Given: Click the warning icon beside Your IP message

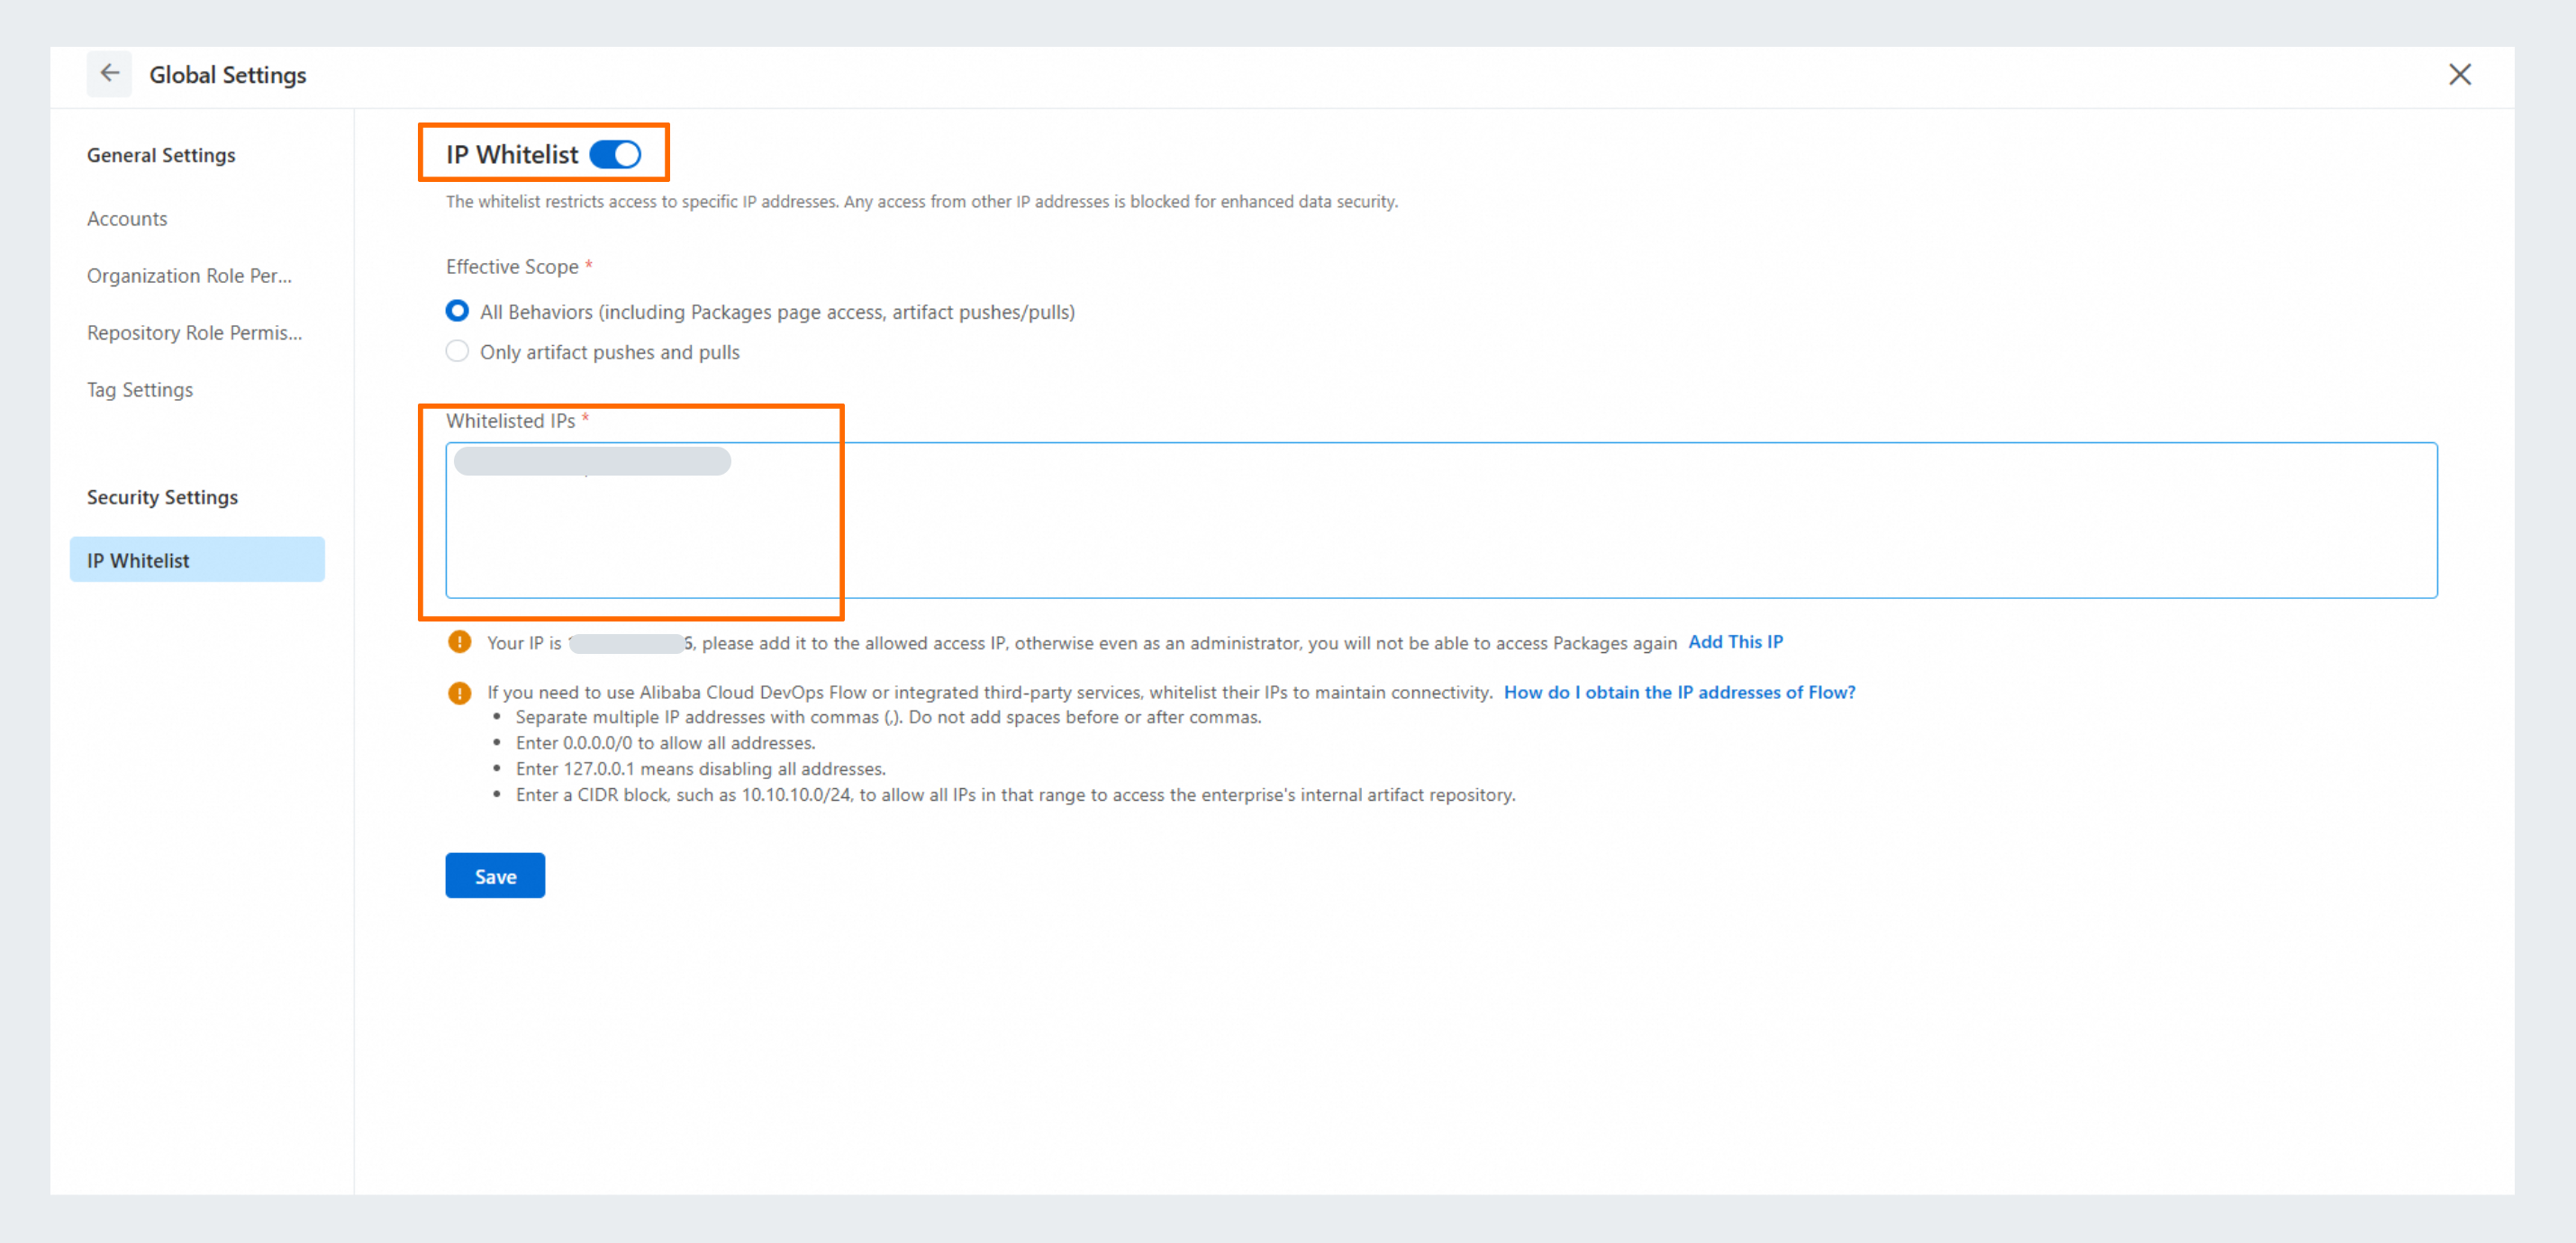Looking at the screenshot, I should click(459, 642).
